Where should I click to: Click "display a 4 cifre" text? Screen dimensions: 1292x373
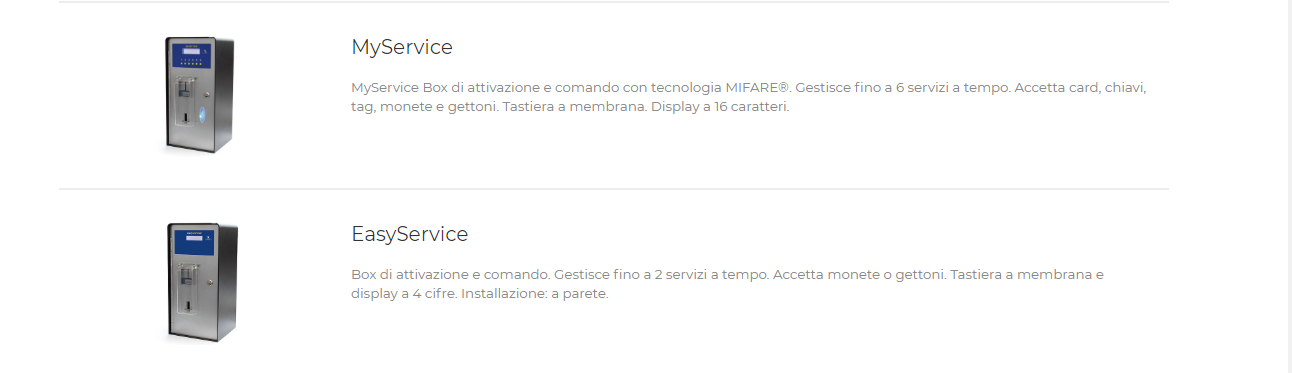(404, 294)
